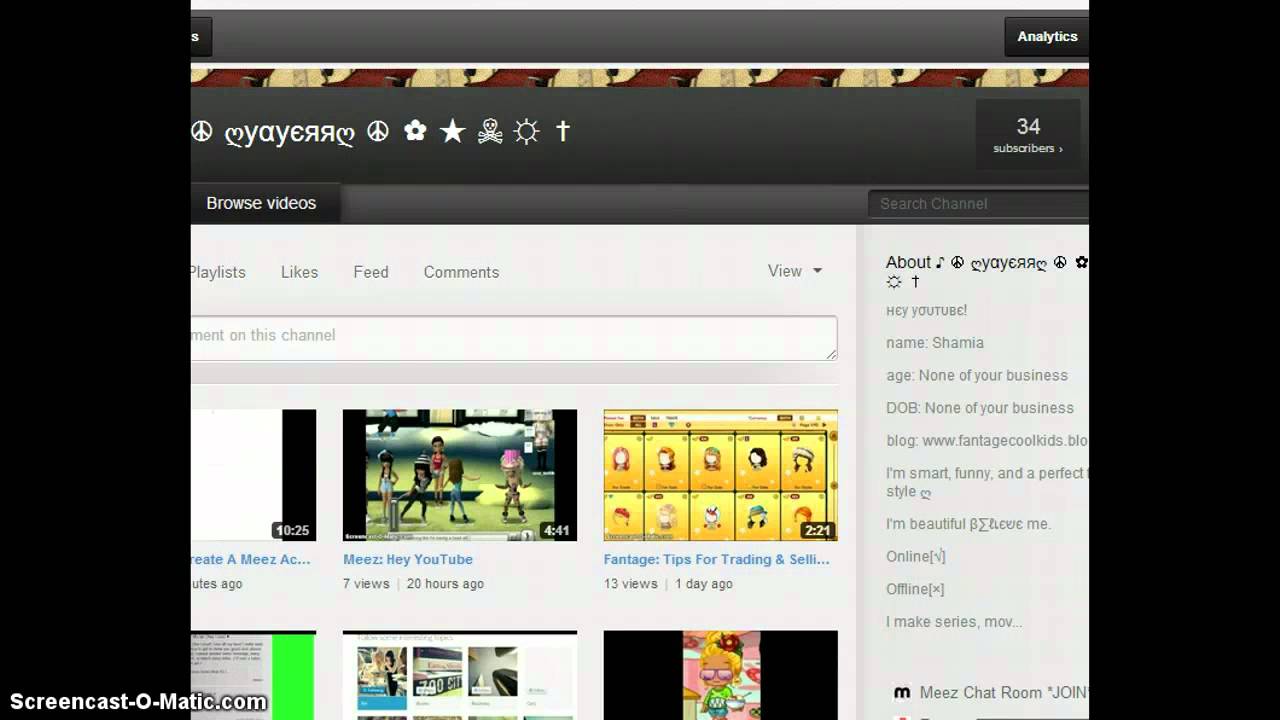This screenshot has height=720, width=1280.
Task: Open the blonde cartoon girl video thumbnail
Action: coord(721,675)
